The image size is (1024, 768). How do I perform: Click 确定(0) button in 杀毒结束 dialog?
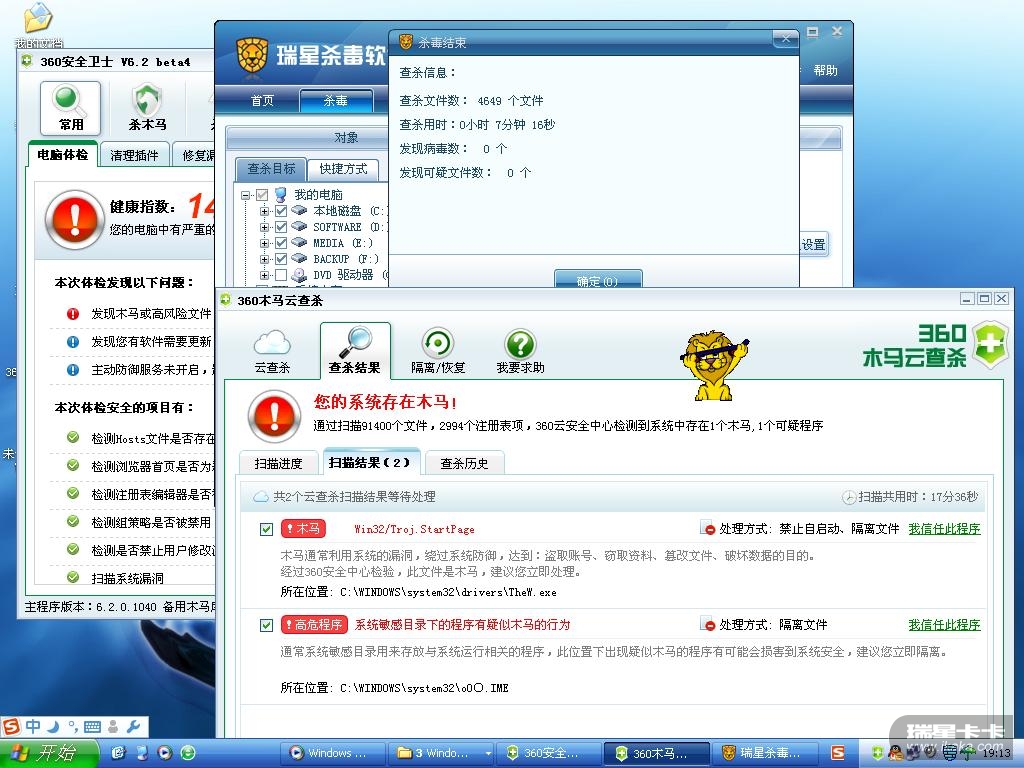pyautogui.click(x=598, y=280)
